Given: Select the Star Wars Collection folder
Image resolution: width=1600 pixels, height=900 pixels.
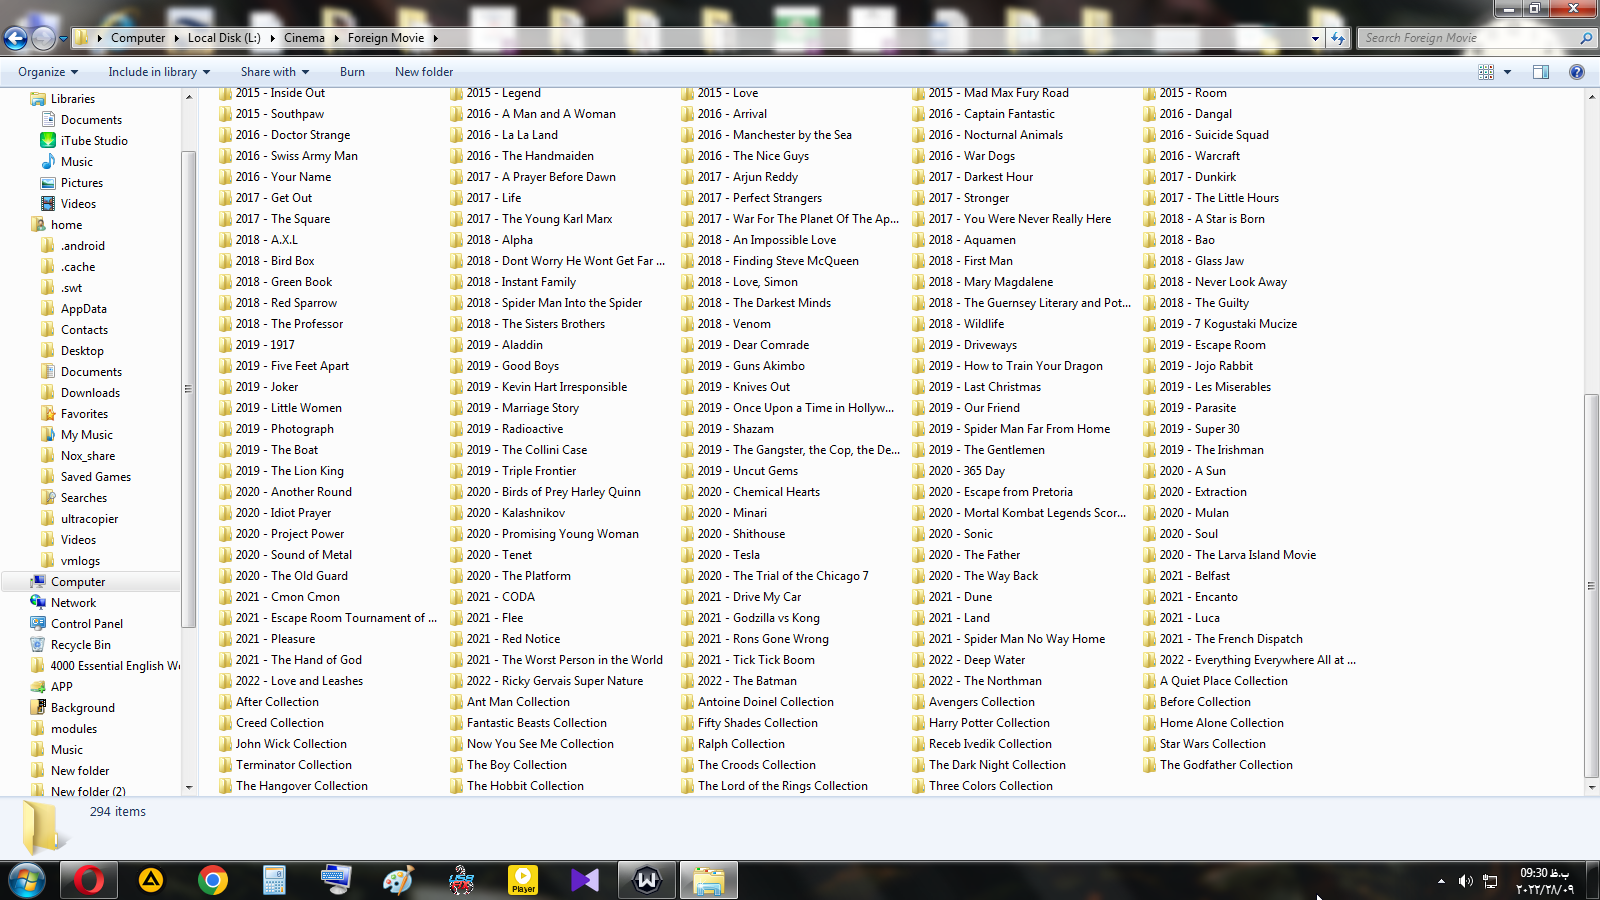Looking at the screenshot, I should coord(1212,744).
